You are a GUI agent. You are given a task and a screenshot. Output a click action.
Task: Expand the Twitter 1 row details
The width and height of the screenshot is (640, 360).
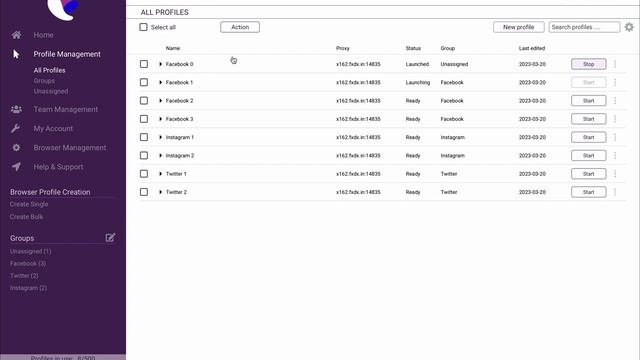(160, 174)
